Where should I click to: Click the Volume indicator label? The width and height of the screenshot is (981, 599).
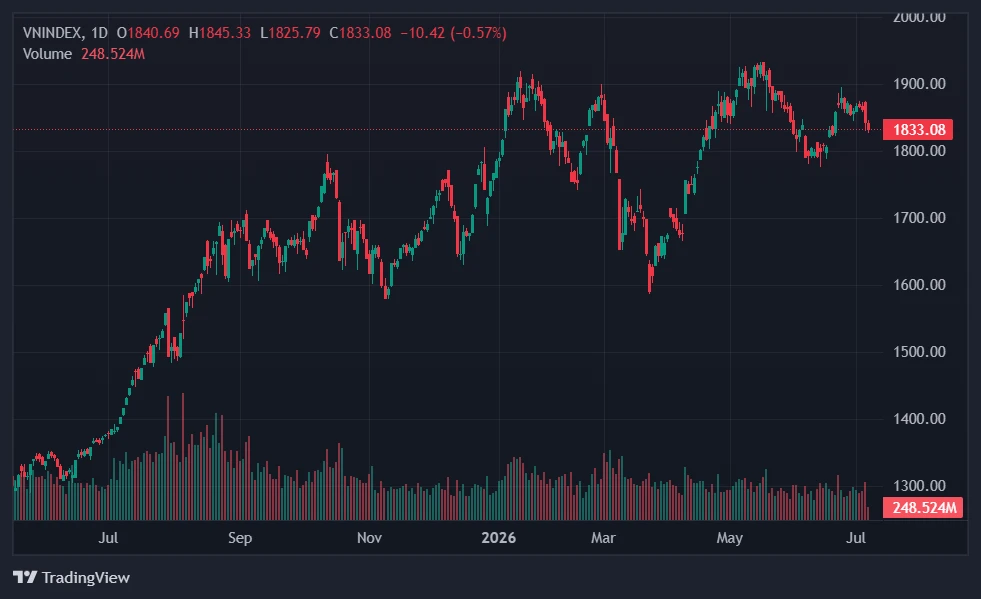point(48,54)
